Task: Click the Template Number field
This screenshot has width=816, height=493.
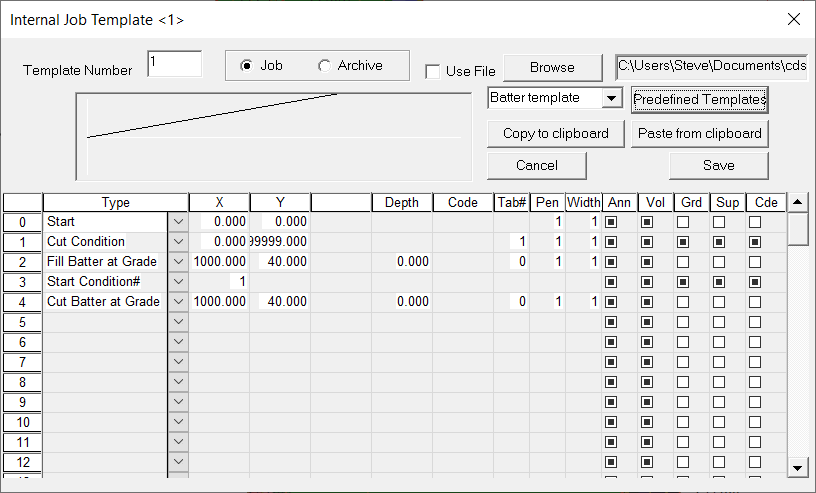Action: (x=174, y=64)
